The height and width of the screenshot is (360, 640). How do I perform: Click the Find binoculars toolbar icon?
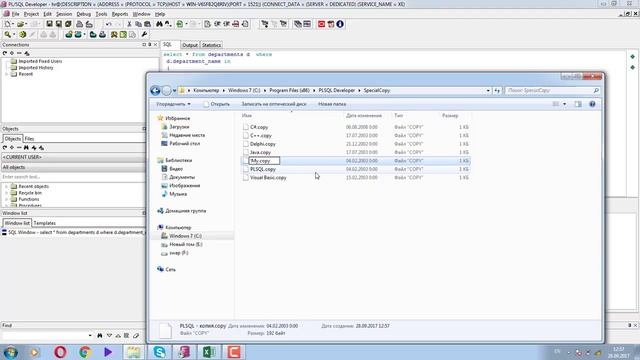point(159,24)
